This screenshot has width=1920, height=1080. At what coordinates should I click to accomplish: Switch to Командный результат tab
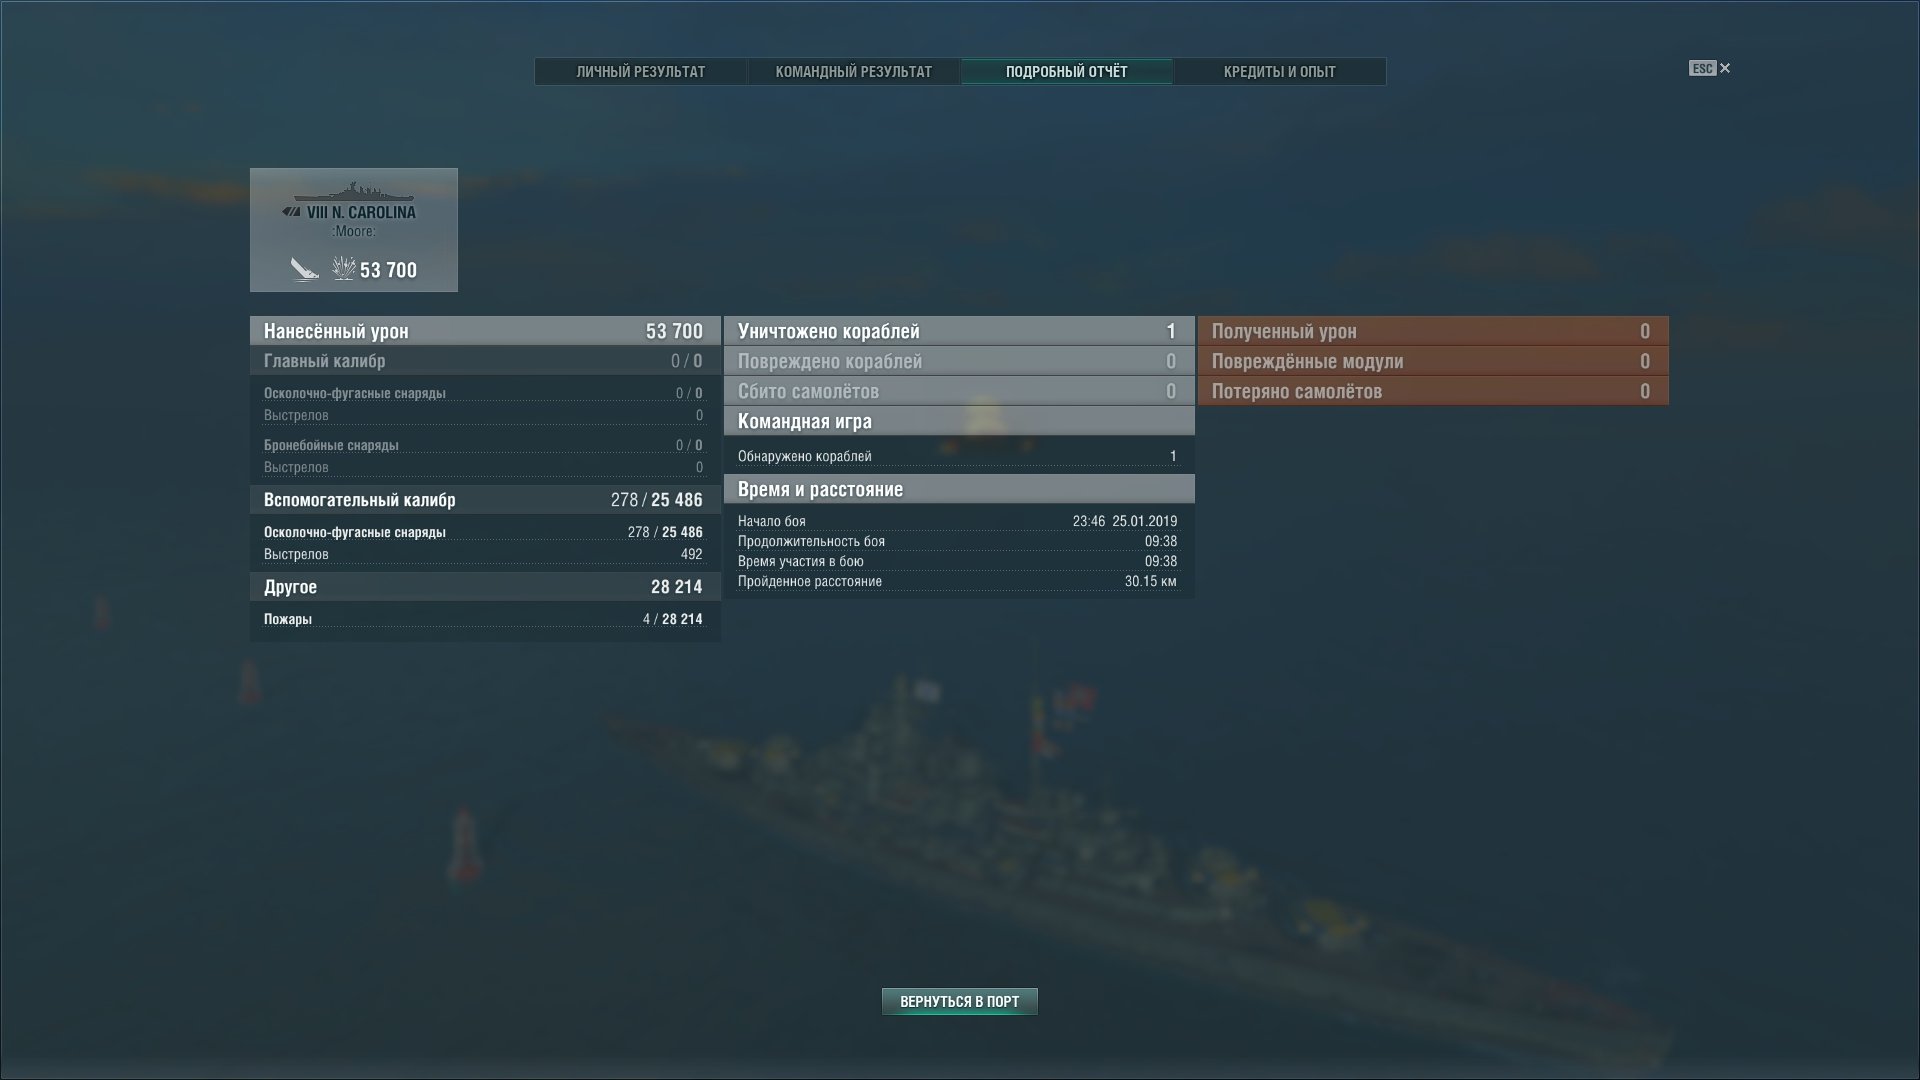854,72
